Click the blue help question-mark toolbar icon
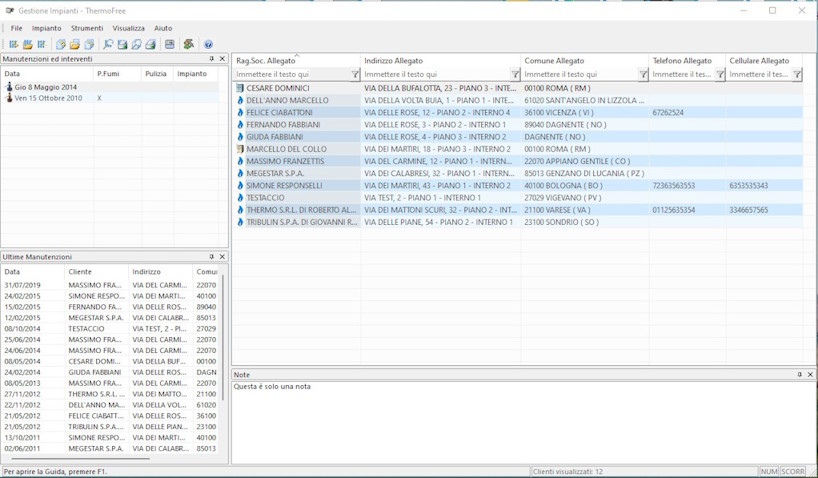The image size is (818, 478). pos(208,44)
